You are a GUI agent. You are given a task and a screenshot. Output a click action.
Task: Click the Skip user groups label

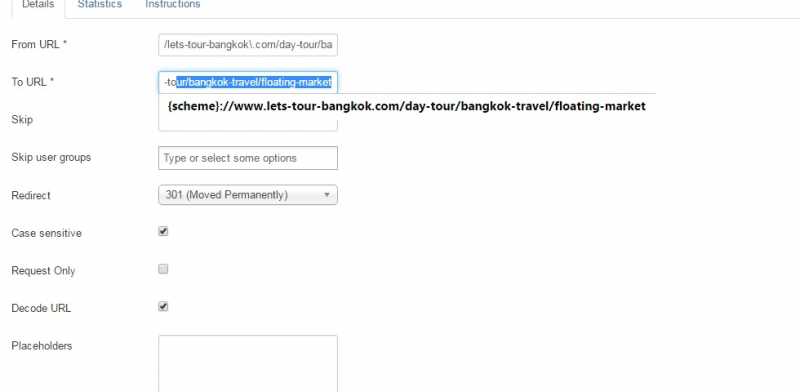point(51,158)
